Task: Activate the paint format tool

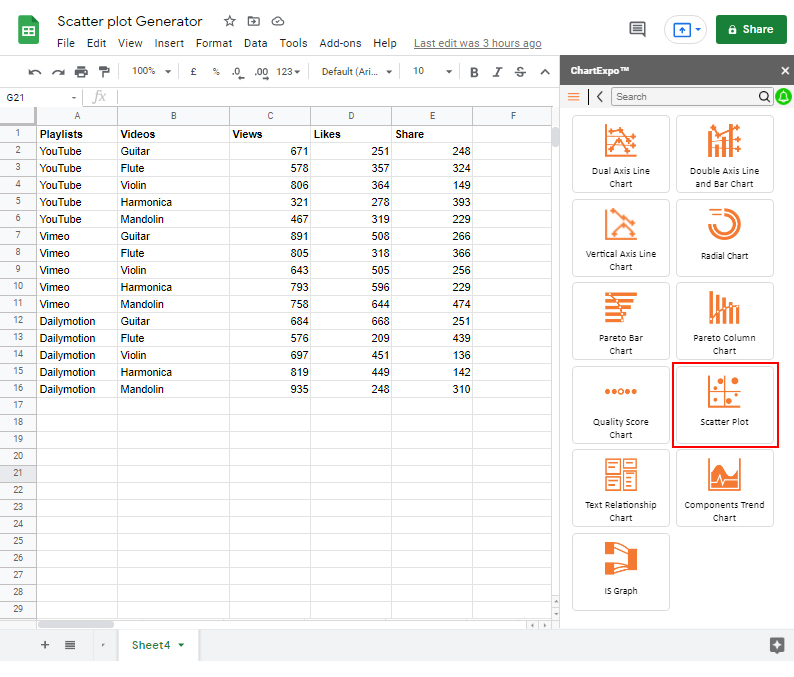Action: [x=104, y=72]
